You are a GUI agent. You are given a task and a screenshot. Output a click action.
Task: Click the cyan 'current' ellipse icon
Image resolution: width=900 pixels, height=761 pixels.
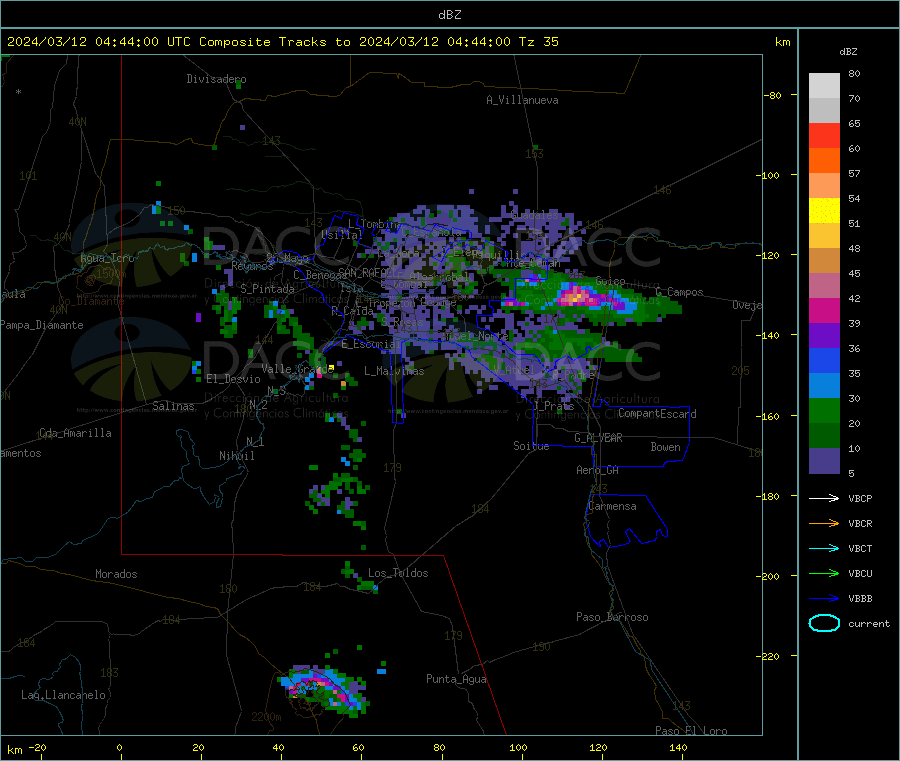[824, 623]
